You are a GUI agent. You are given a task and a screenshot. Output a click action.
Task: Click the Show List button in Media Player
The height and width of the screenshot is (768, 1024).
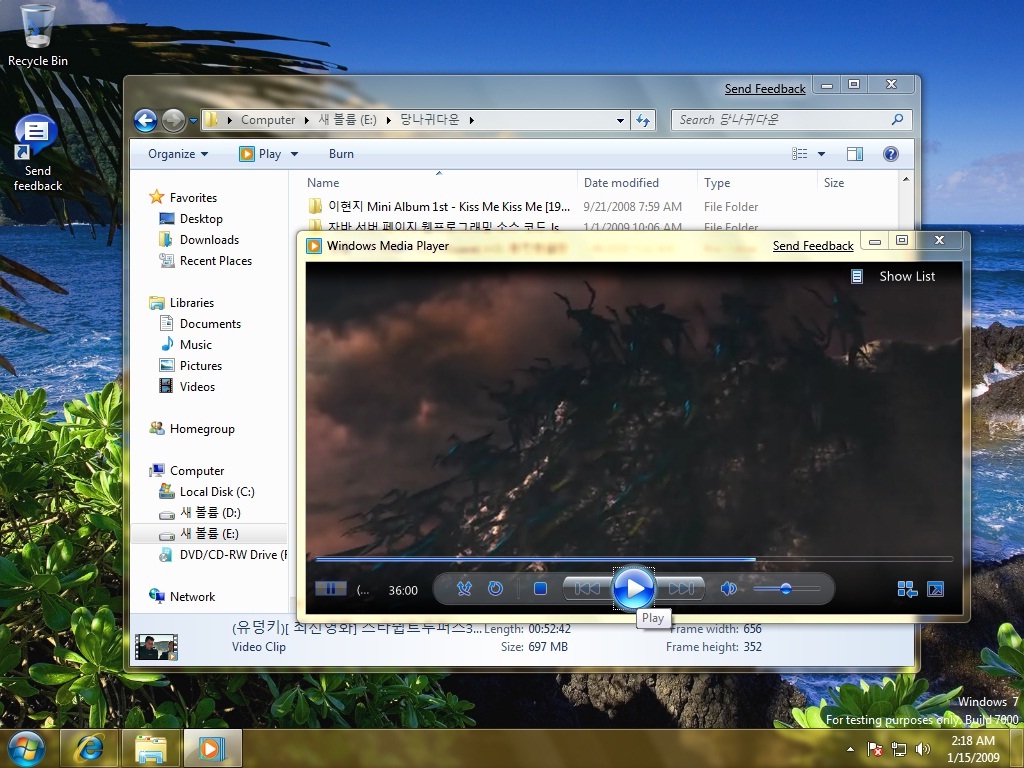(x=893, y=276)
